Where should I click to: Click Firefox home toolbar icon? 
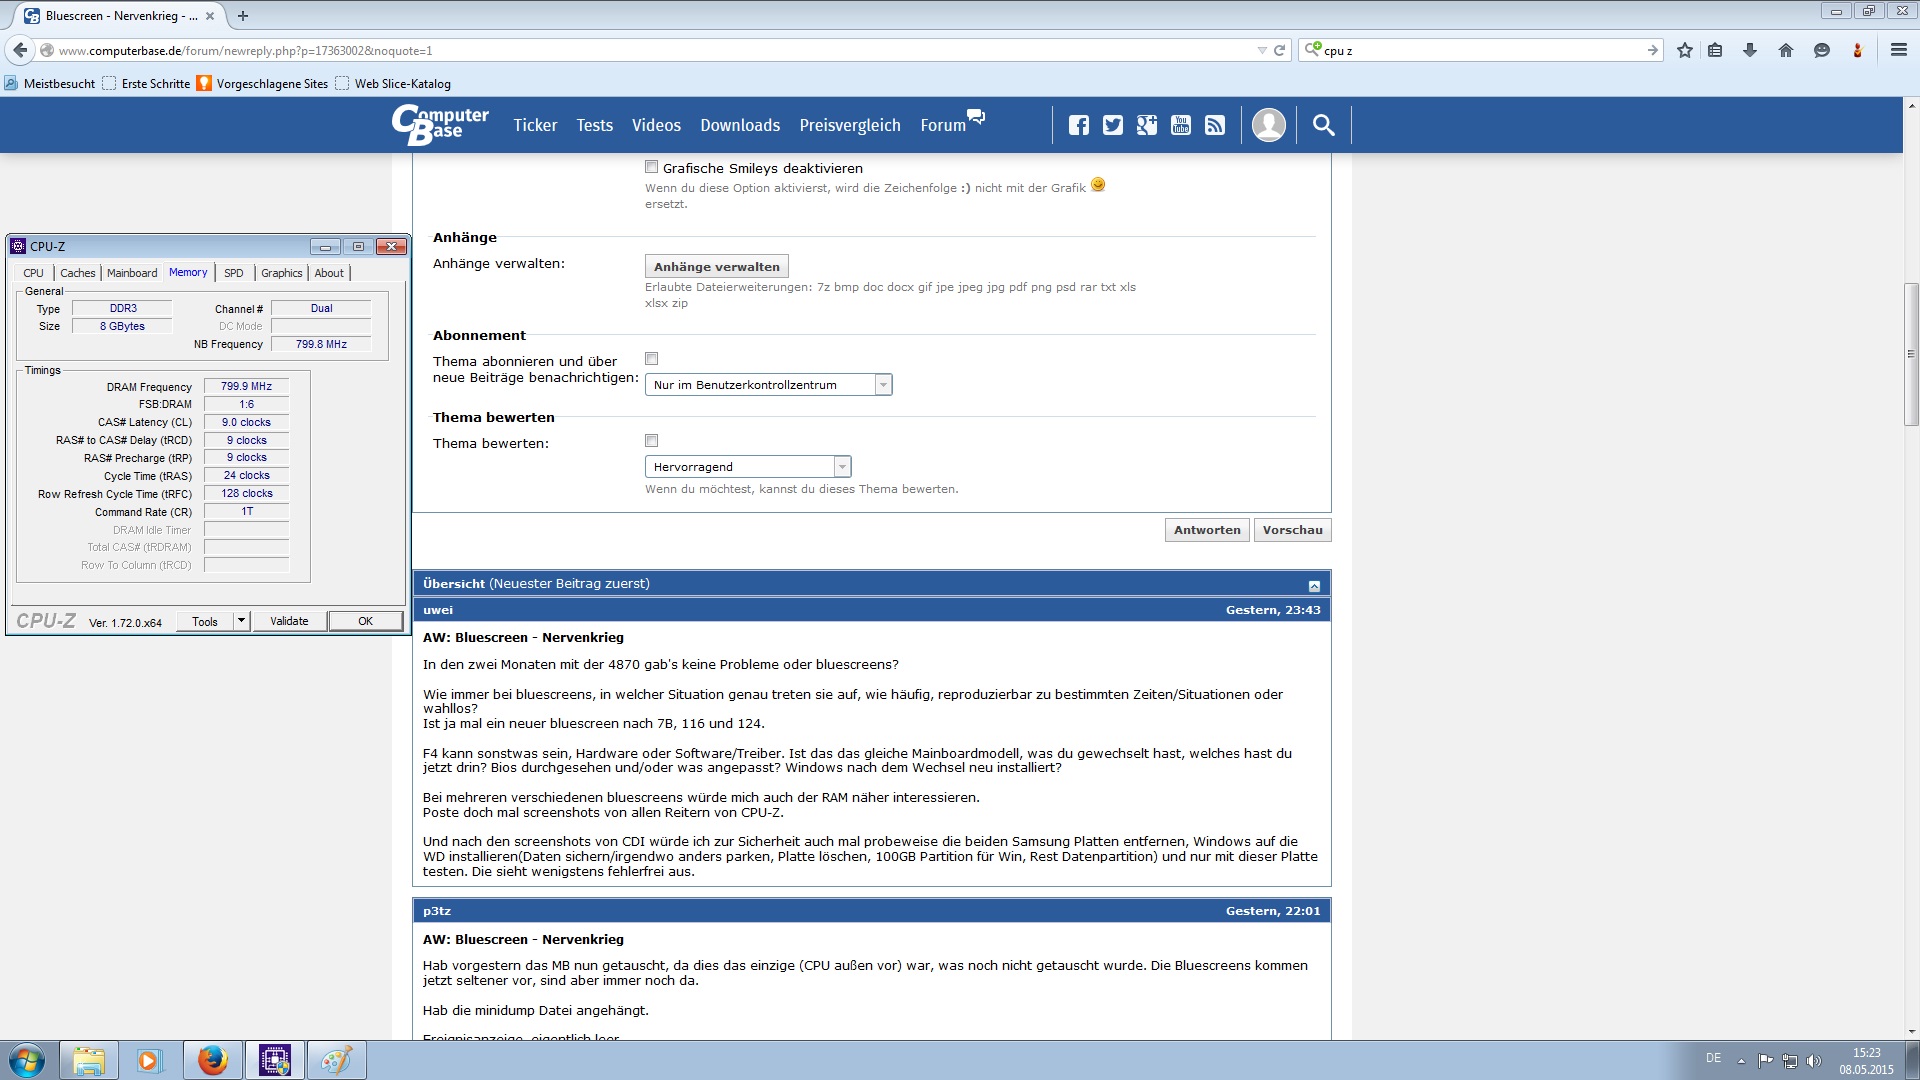(1785, 50)
